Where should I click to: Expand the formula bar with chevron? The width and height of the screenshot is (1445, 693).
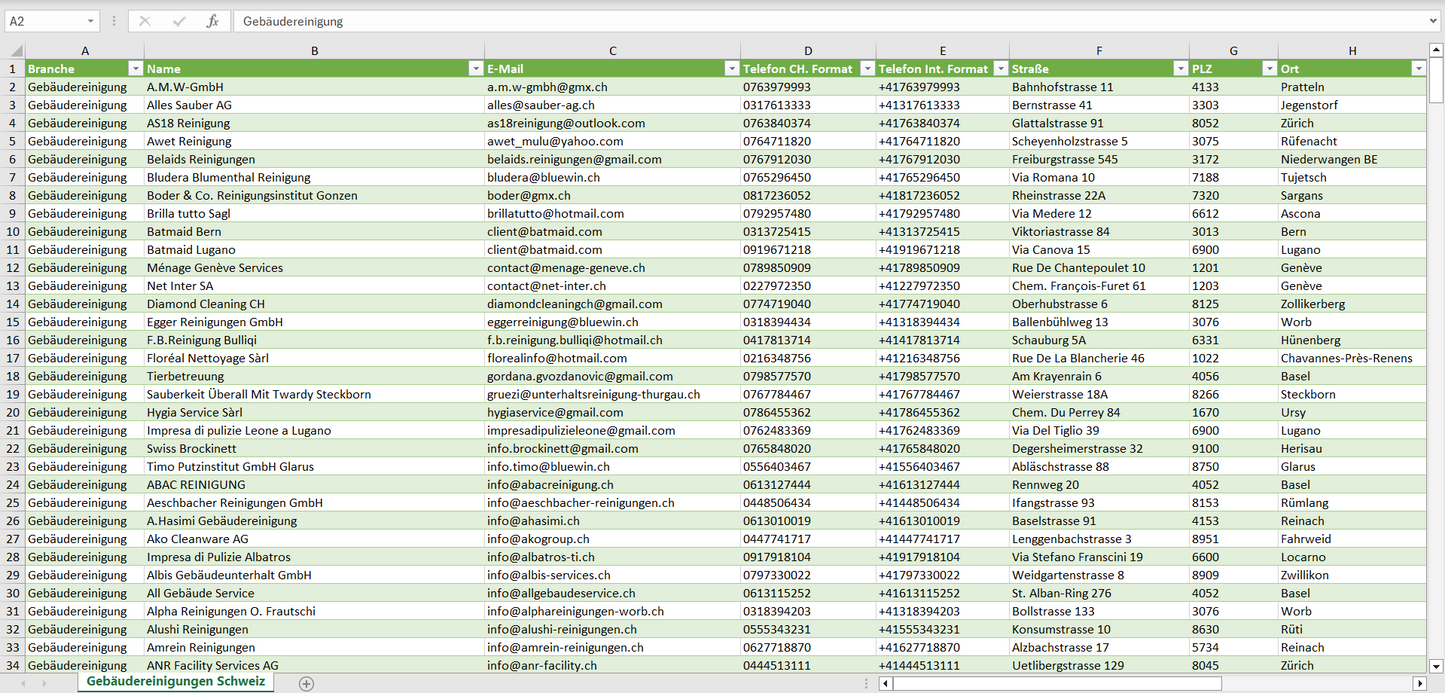pos(1434,21)
